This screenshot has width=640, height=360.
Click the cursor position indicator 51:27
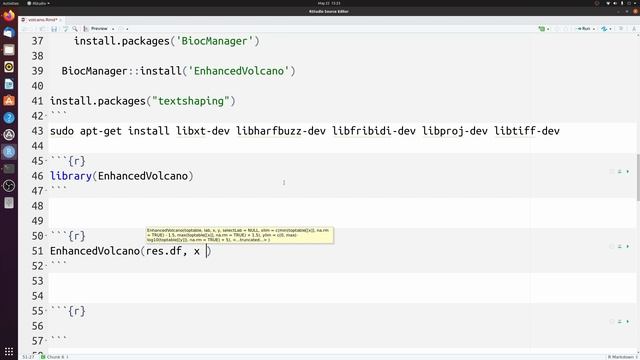(28, 357)
